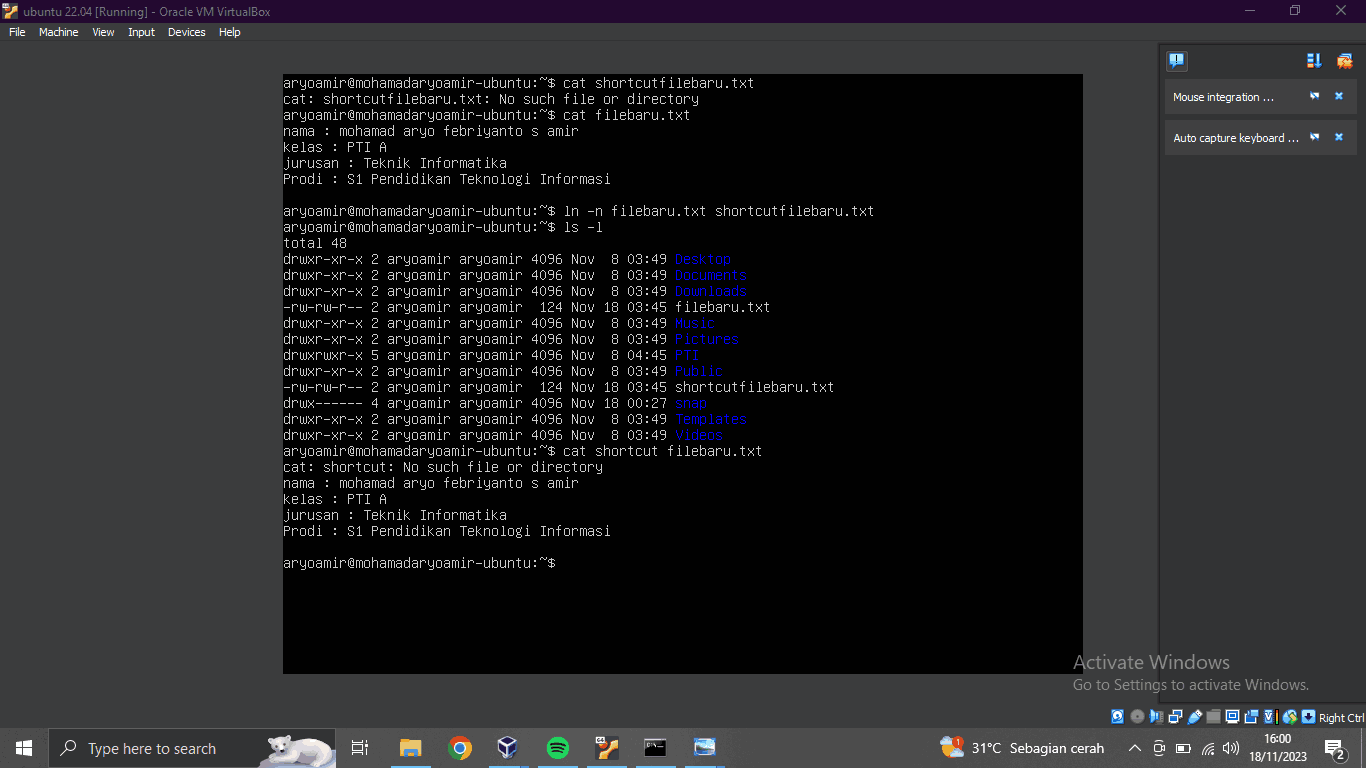Click the filebaru.txt entry in ls listing
This screenshot has height=768, width=1366.
coord(722,307)
